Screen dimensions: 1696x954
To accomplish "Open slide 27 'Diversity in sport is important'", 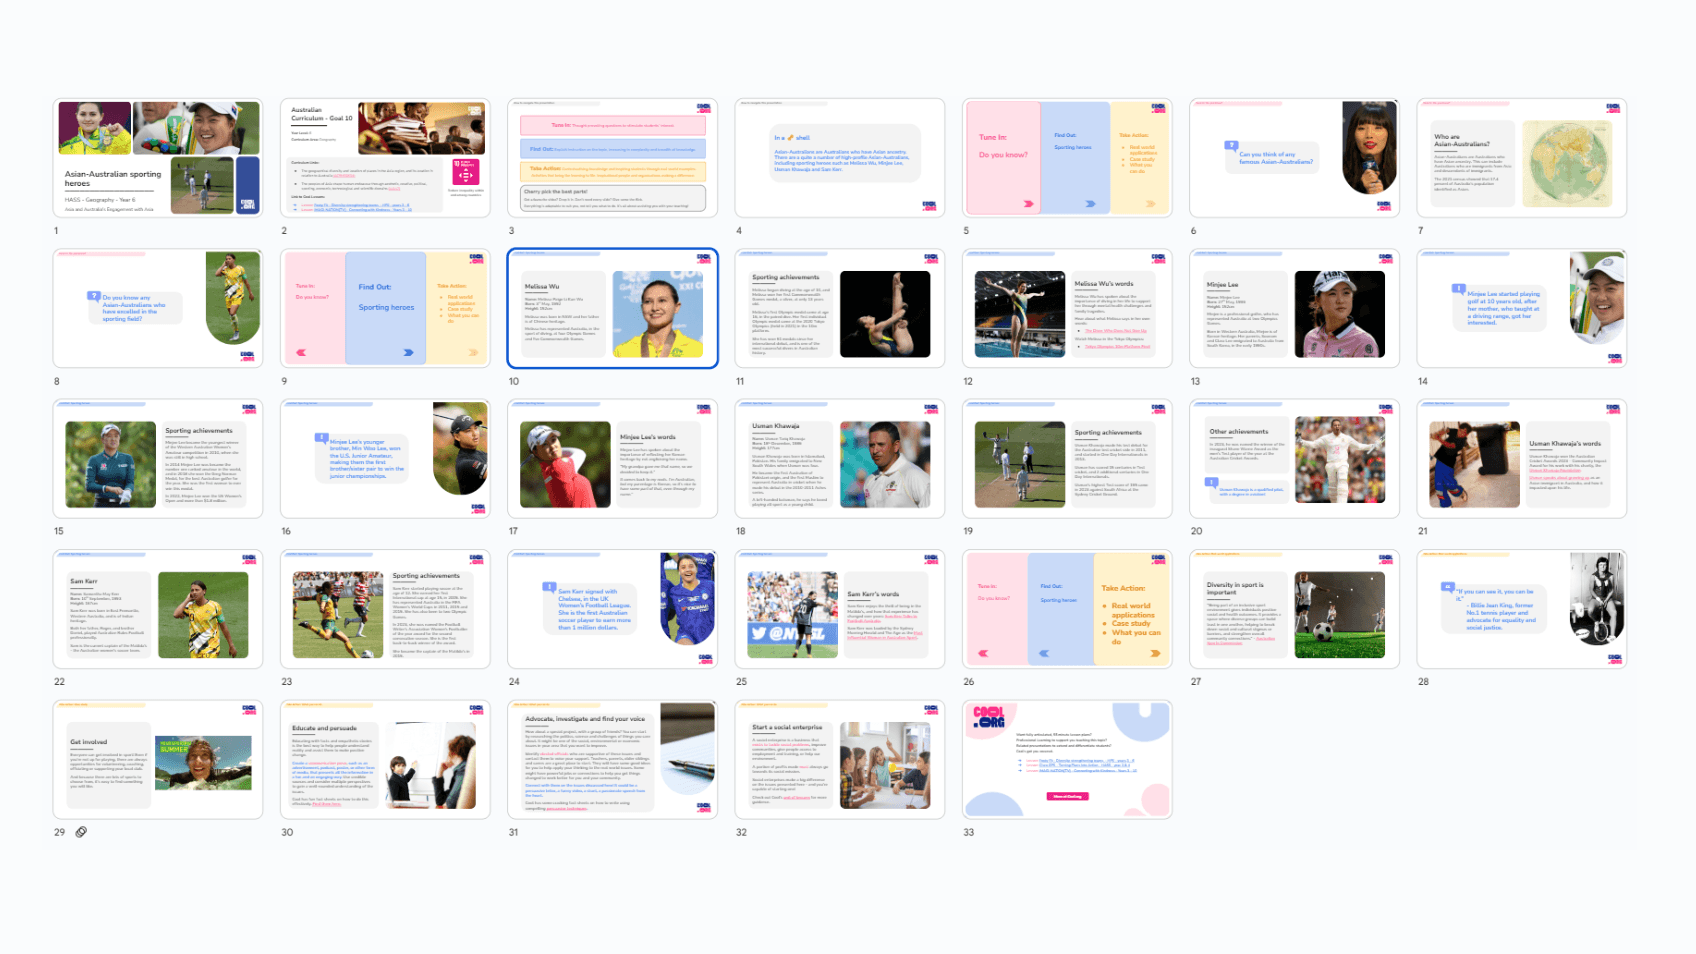I will click(x=1294, y=609).
